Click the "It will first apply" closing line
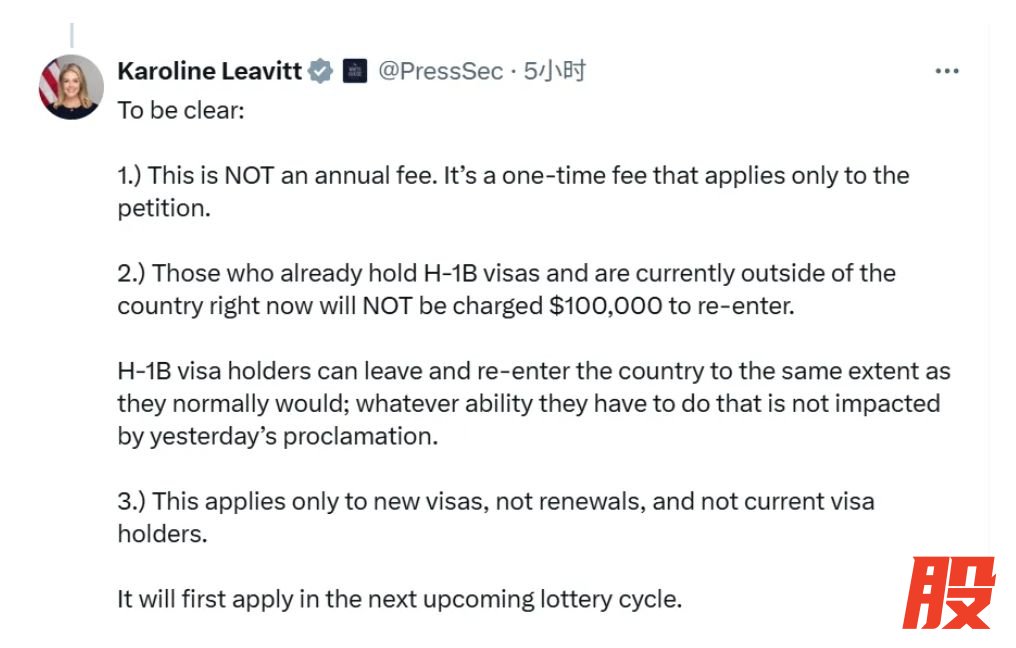 (399, 600)
